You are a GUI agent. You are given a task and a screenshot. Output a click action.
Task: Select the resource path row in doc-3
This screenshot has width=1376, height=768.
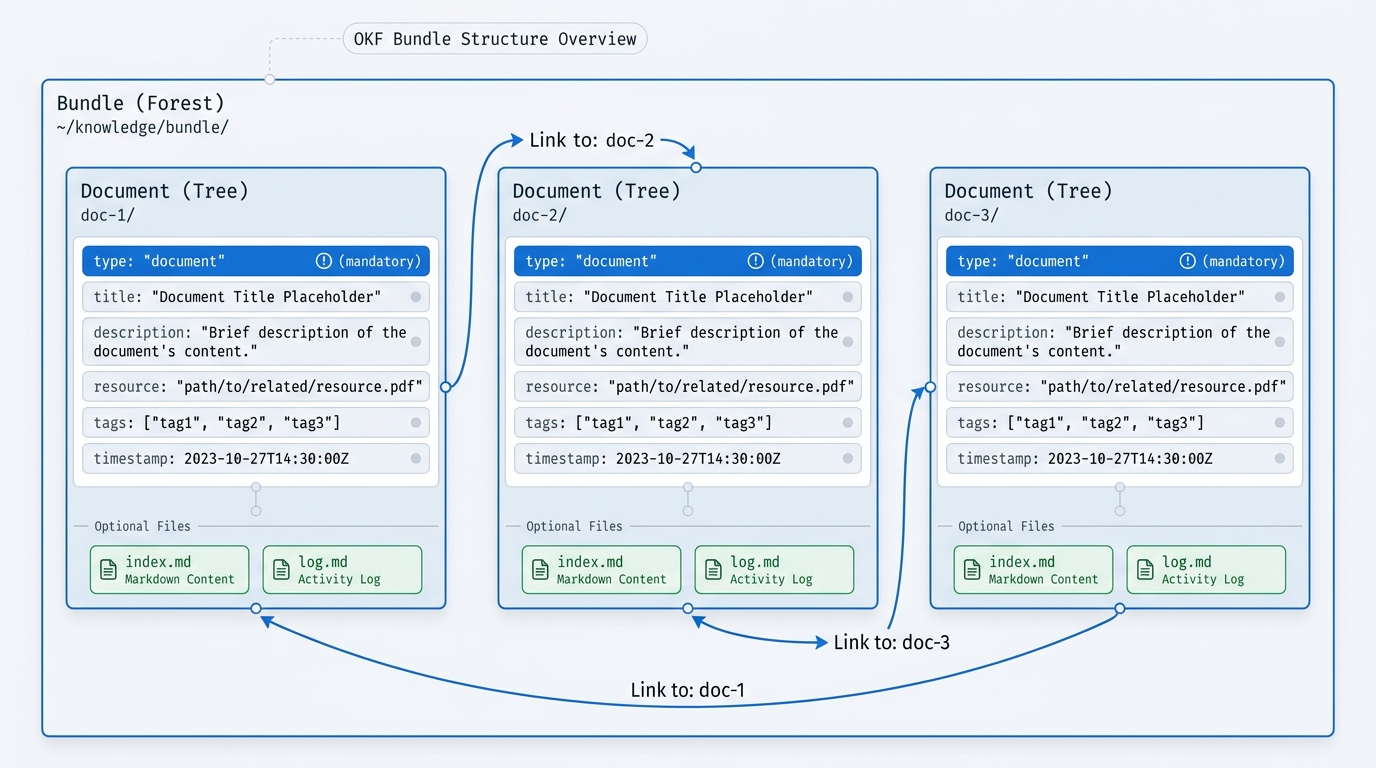(x=1120, y=387)
